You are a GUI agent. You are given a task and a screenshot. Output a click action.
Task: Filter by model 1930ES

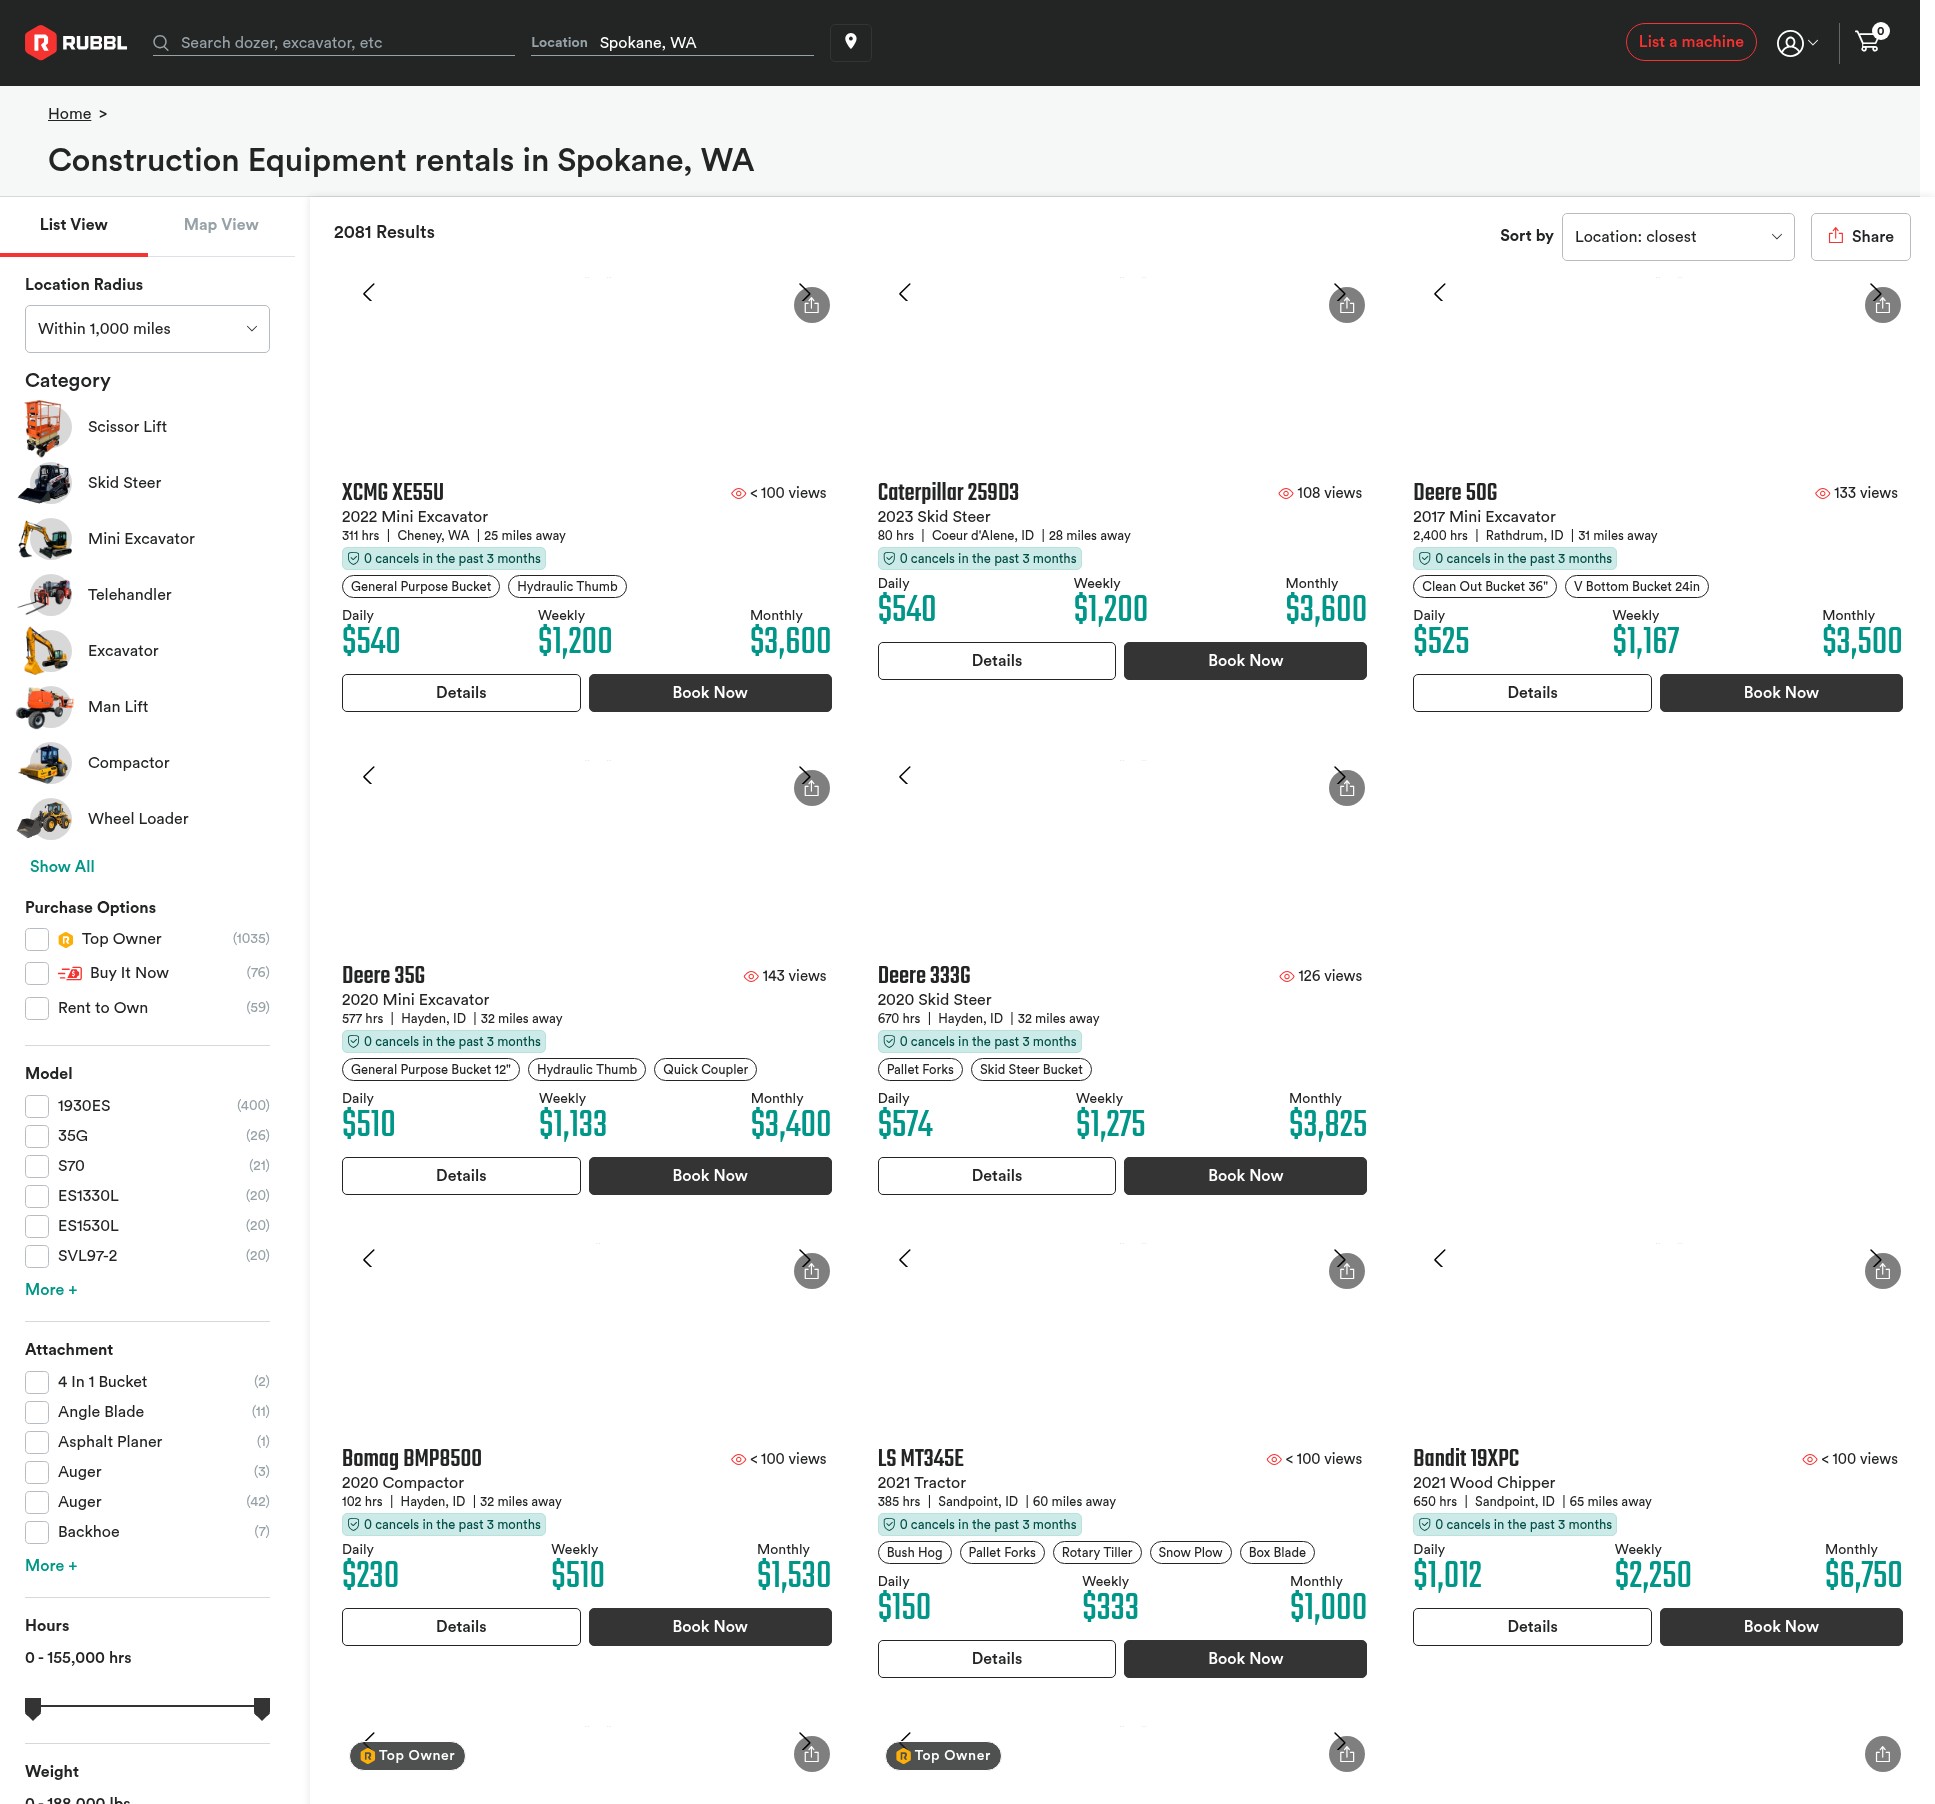pyautogui.click(x=37, y=1106)
